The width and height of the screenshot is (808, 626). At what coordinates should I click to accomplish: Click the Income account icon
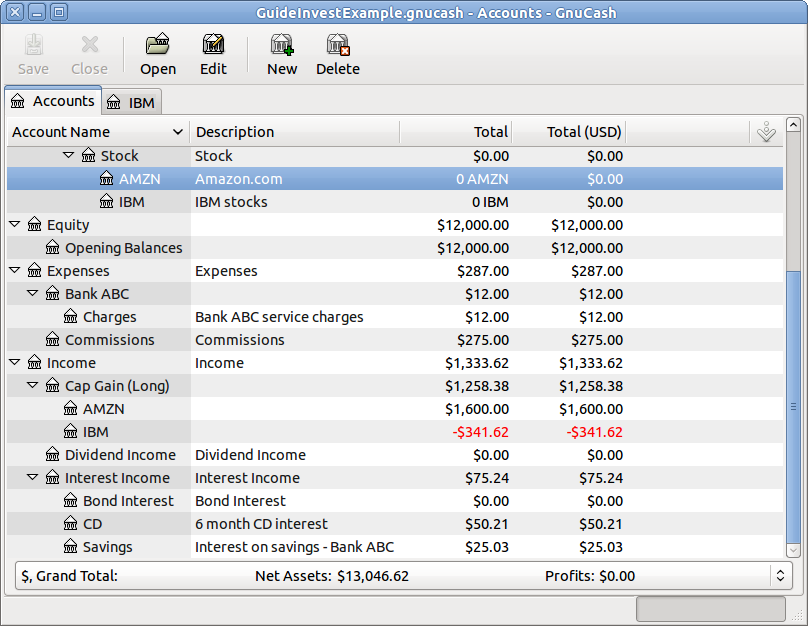pos(35,362)
